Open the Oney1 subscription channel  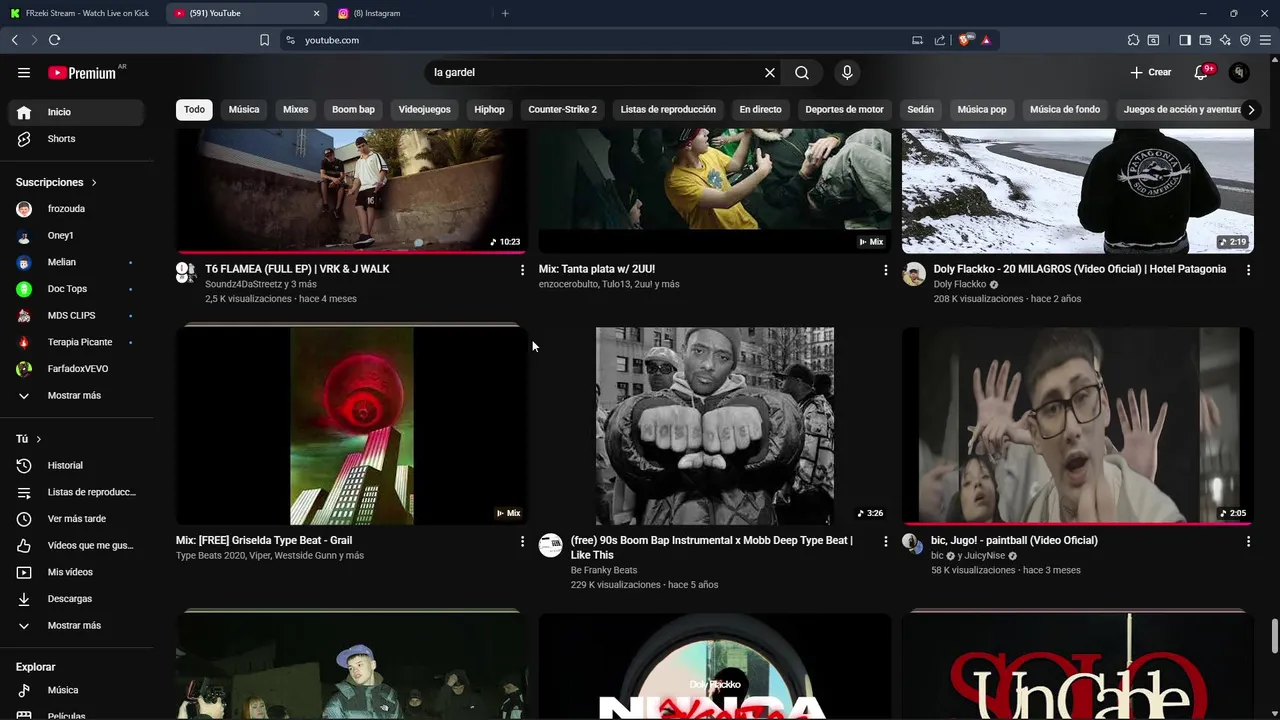(77, 235)
